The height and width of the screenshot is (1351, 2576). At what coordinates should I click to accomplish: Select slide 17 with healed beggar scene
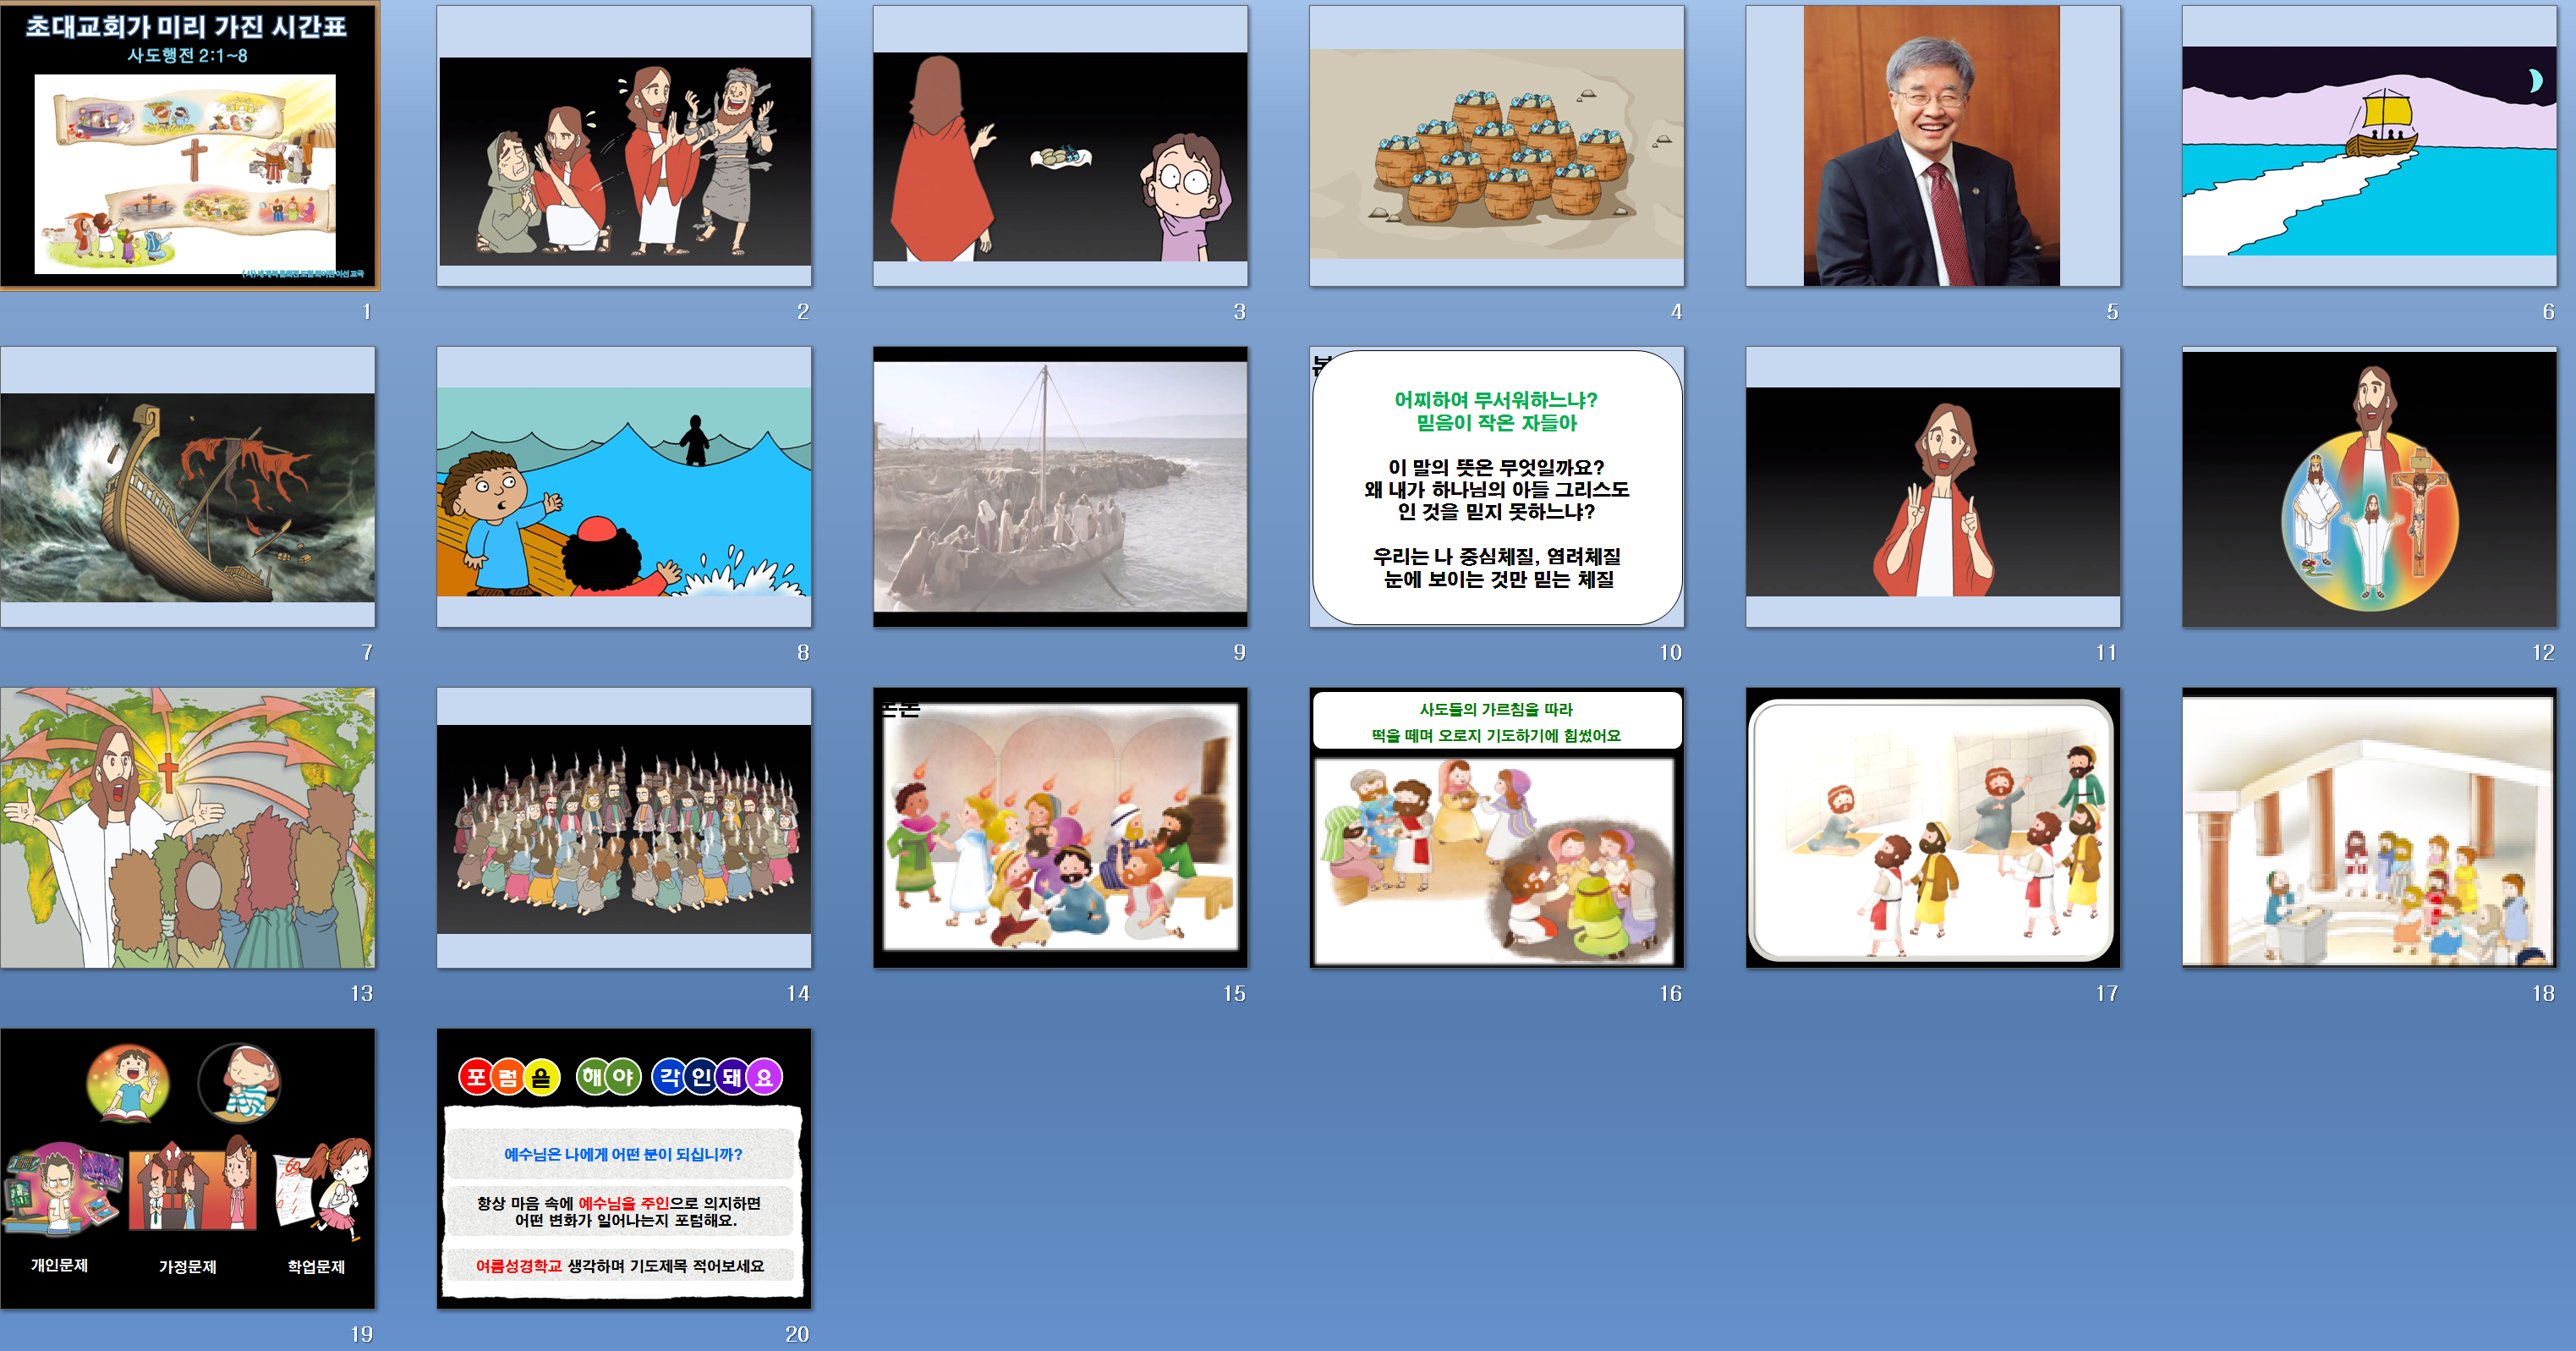pos(1932,827)
